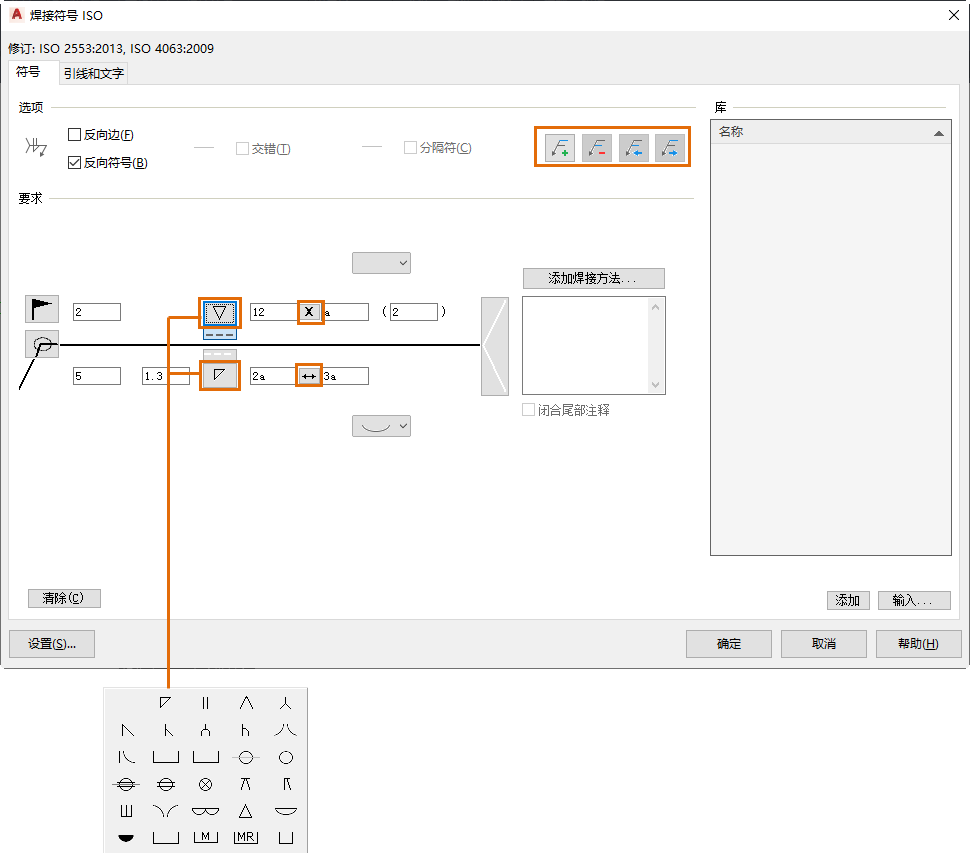Select the M permanent backing symbol
Screen dimensions: 970x861
click(x=205, y=837)
